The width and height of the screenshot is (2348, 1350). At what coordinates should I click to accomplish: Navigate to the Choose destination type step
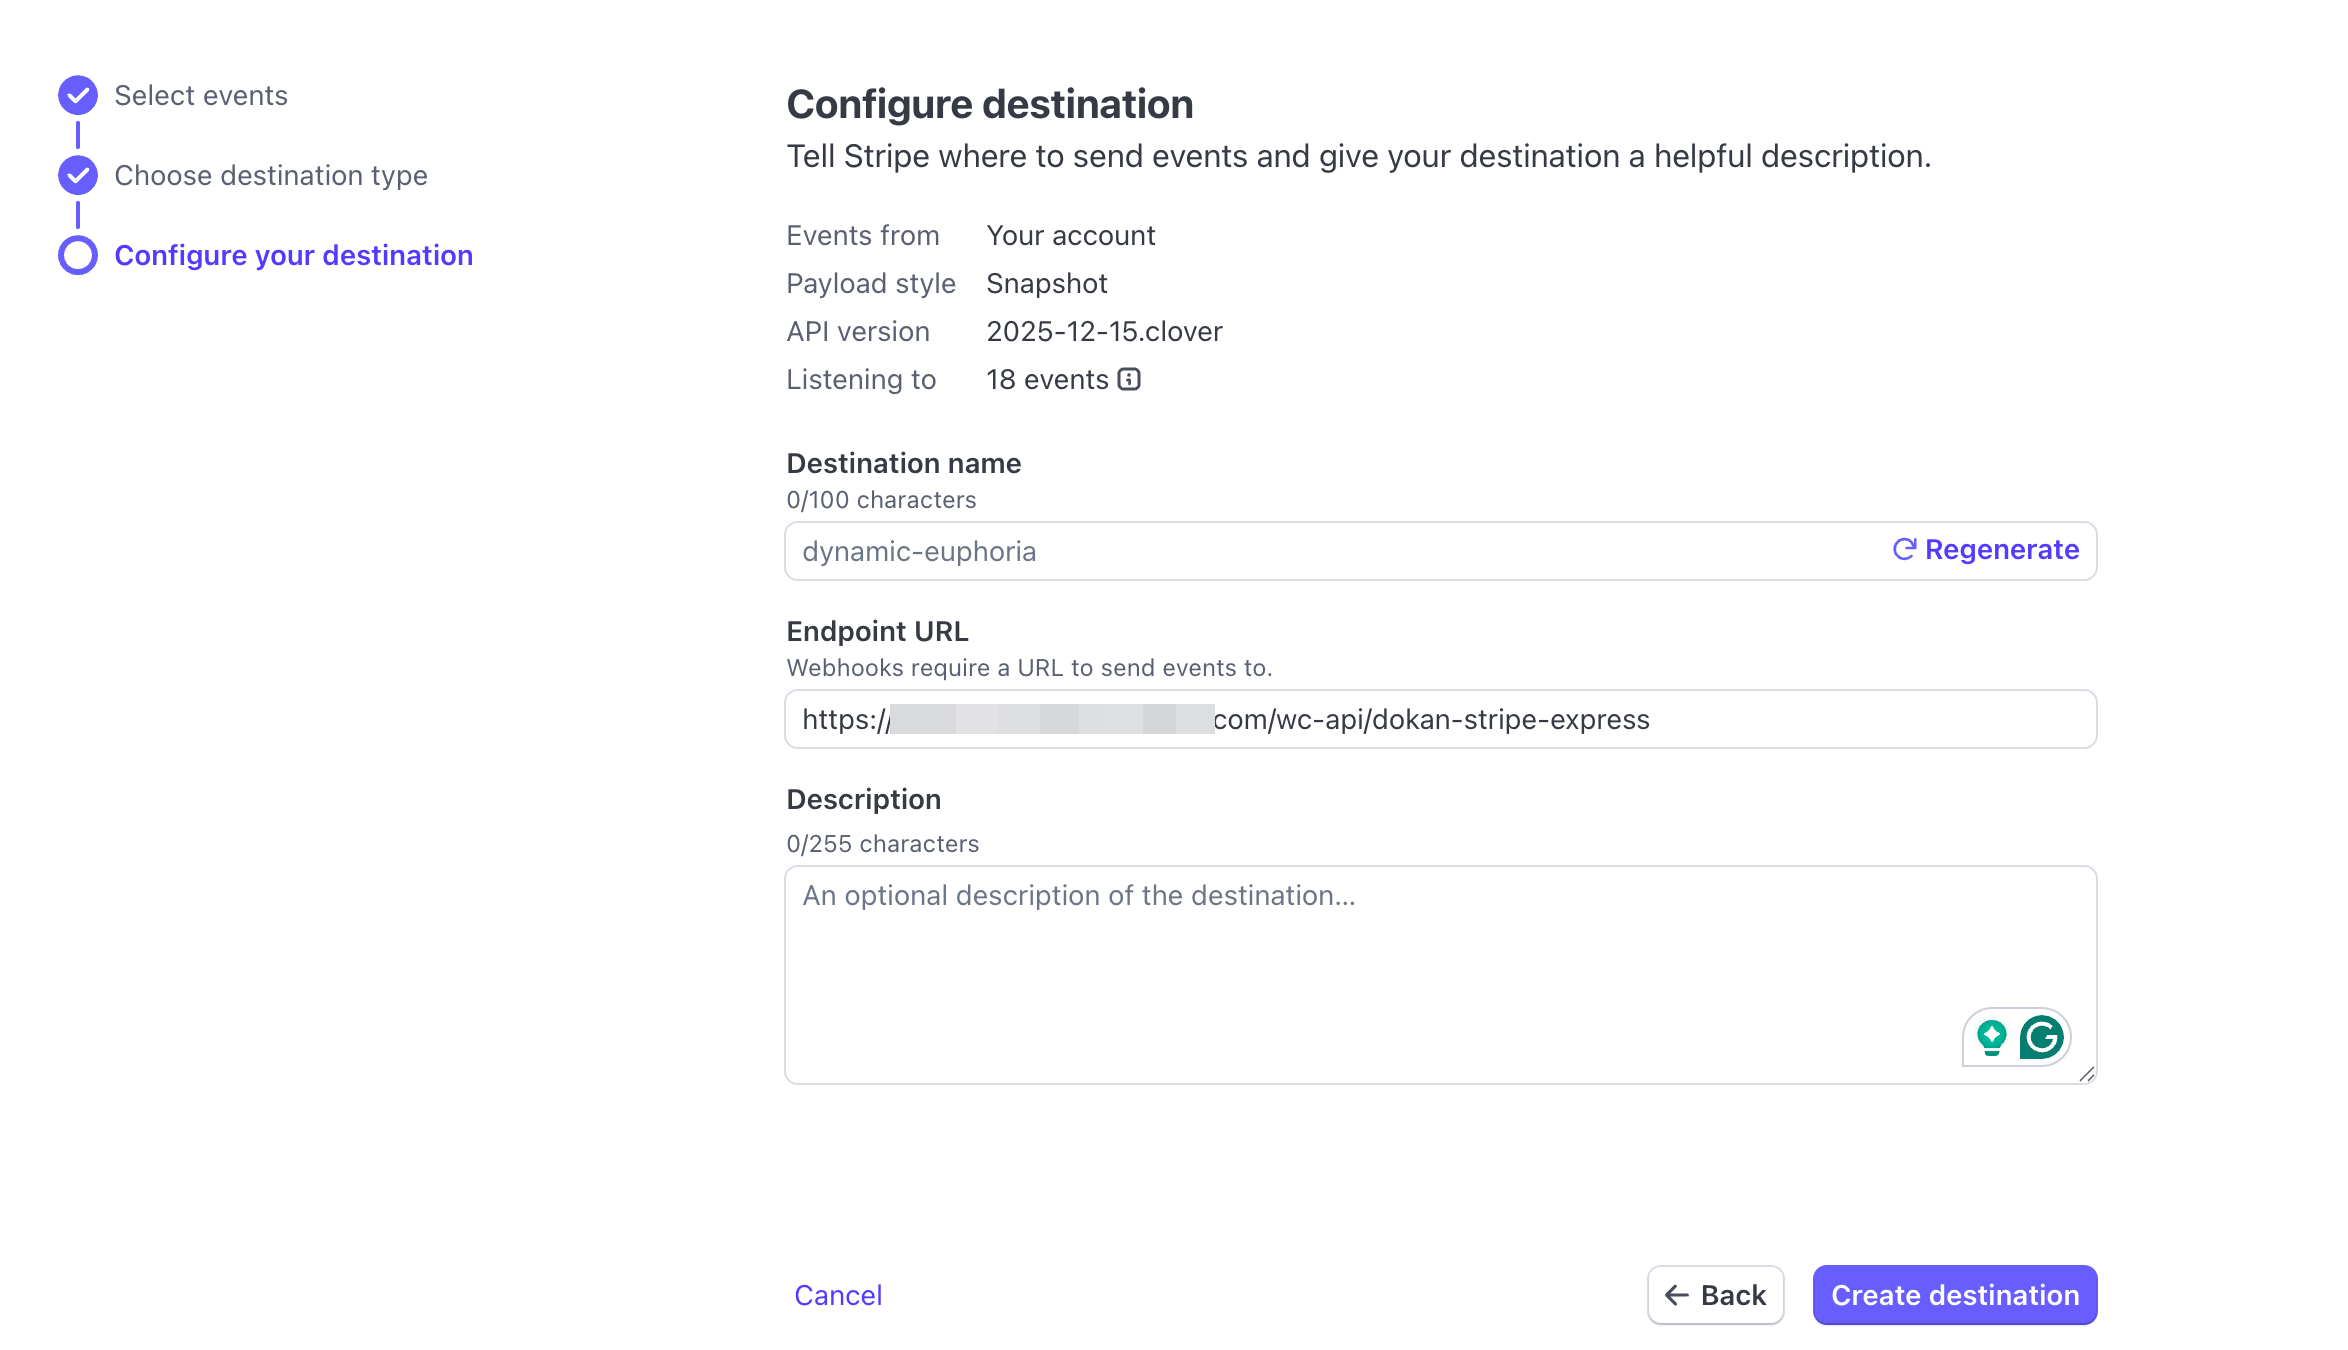click(x=270, y=174)
